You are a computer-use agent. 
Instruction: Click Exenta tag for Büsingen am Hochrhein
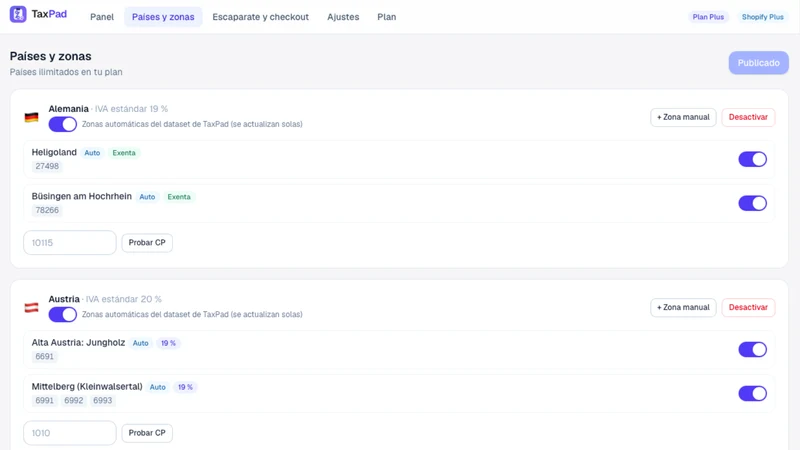[x=179, y=196]
